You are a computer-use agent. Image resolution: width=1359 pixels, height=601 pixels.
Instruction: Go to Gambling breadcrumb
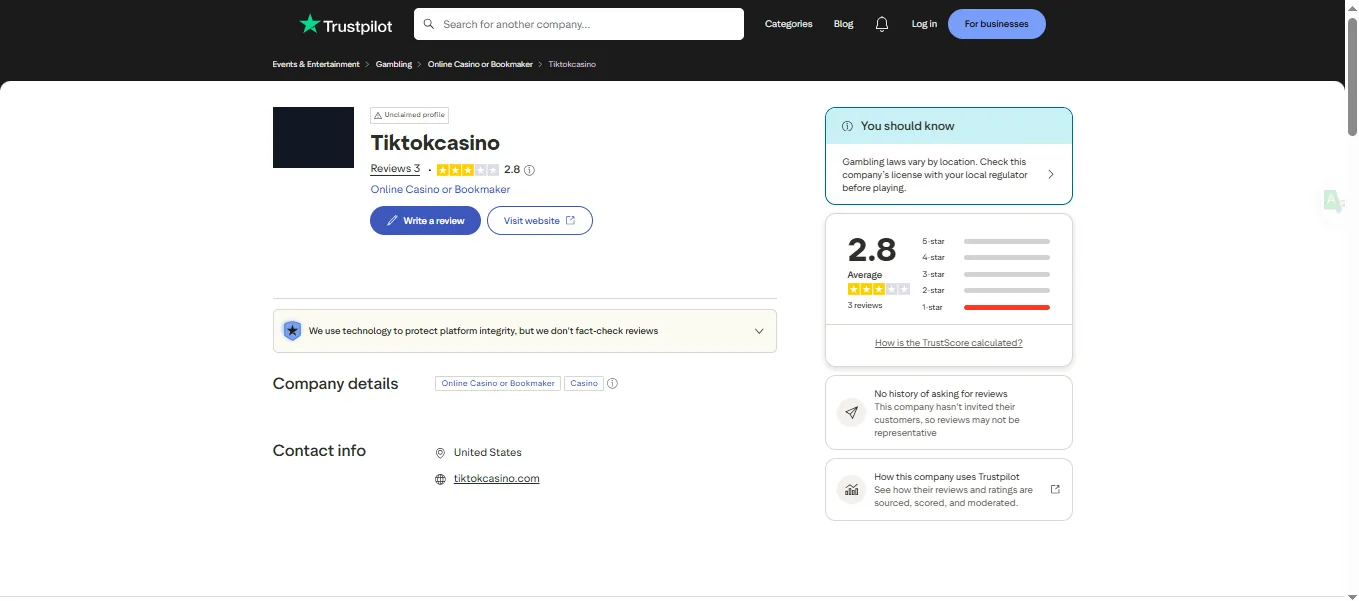pos(394,64)
